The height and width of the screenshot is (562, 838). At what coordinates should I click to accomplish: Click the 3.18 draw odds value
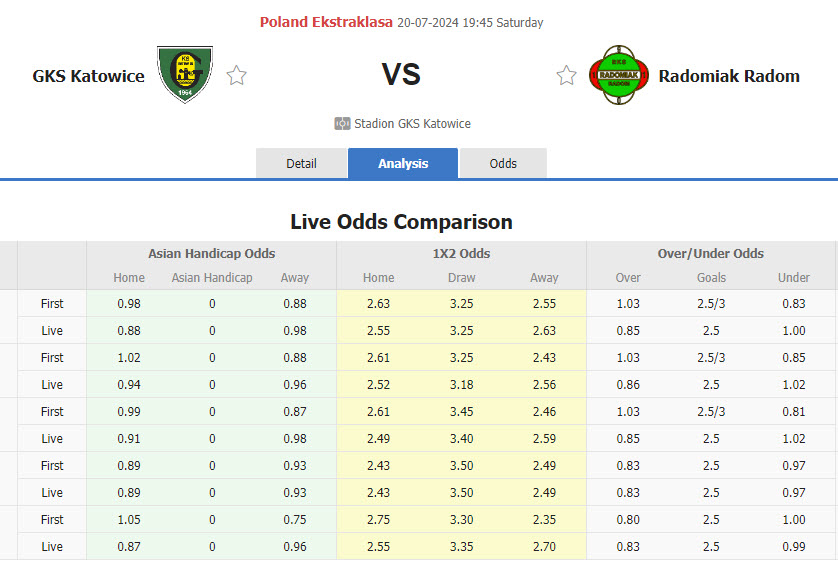coord(461,385)
